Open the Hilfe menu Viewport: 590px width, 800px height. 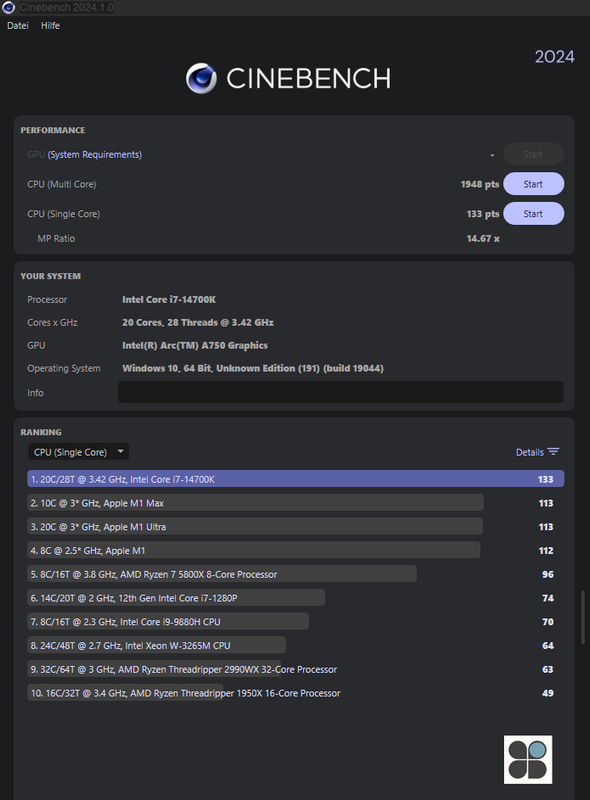(x=50, y=26)
